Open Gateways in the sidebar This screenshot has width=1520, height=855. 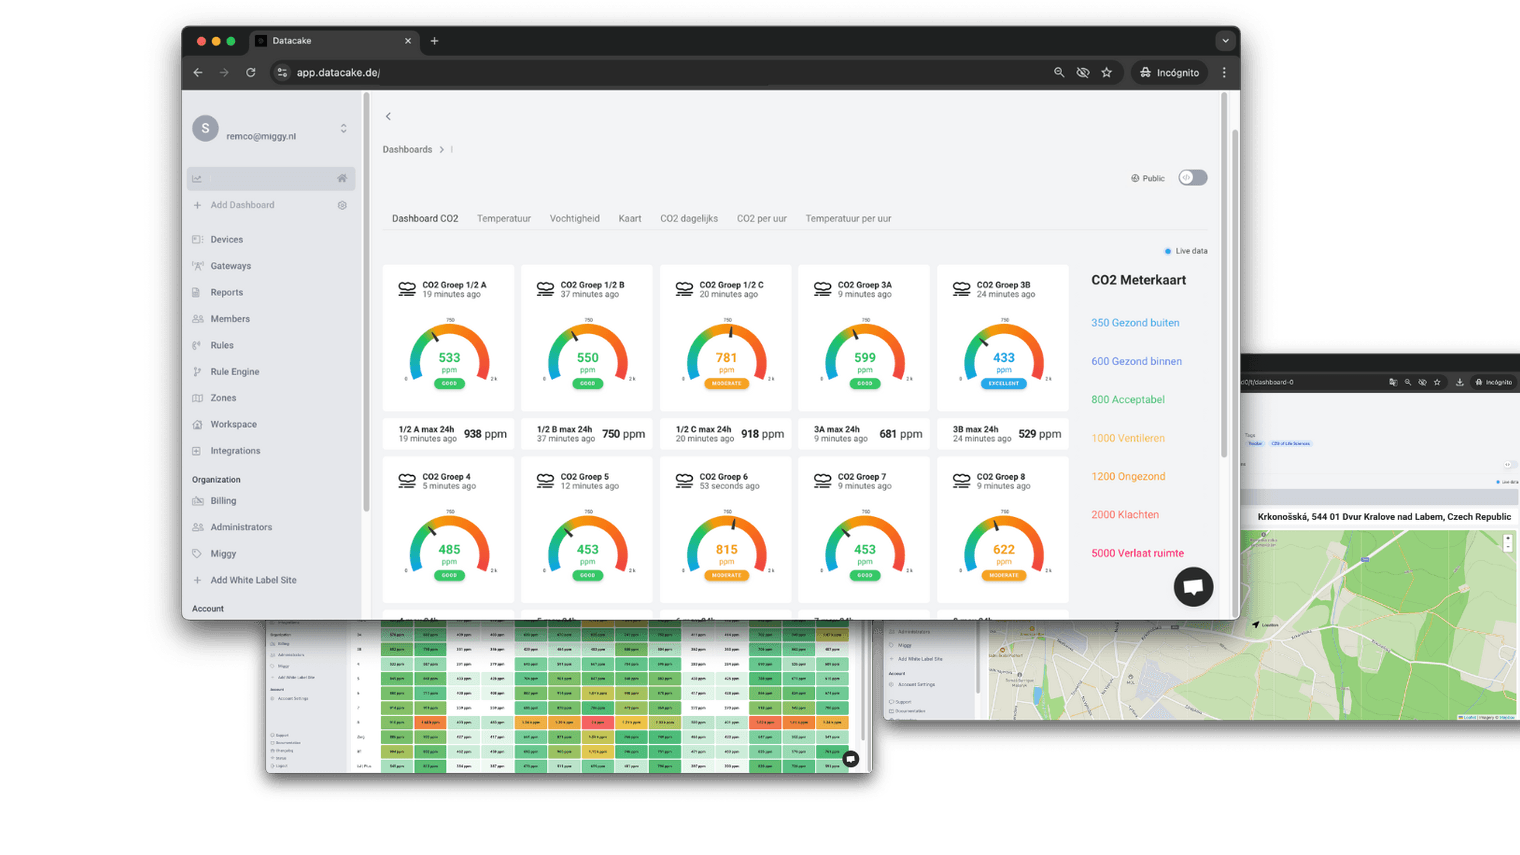click(x=230, y=266)
